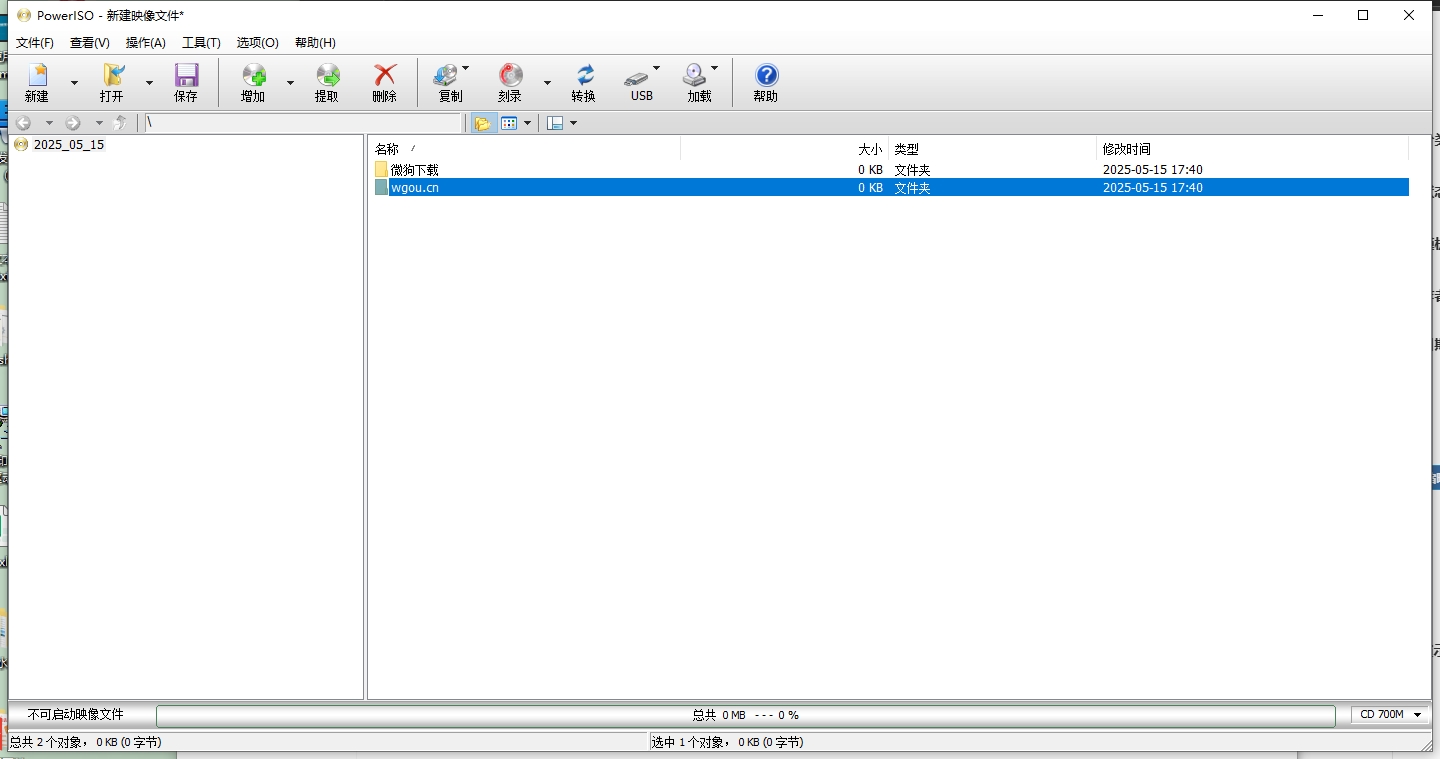Expand the 打开 dropdown arrow
Screen dimensions: 1440x759
click(150, 83)
